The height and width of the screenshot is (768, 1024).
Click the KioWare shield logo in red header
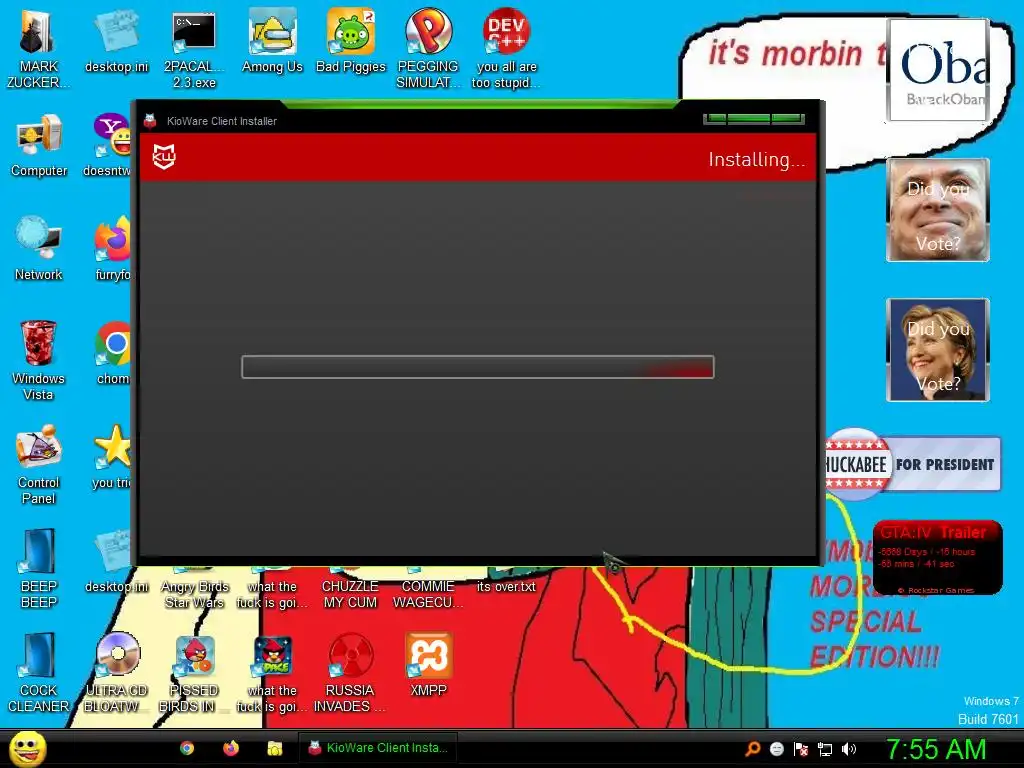[x=164, y=157]
